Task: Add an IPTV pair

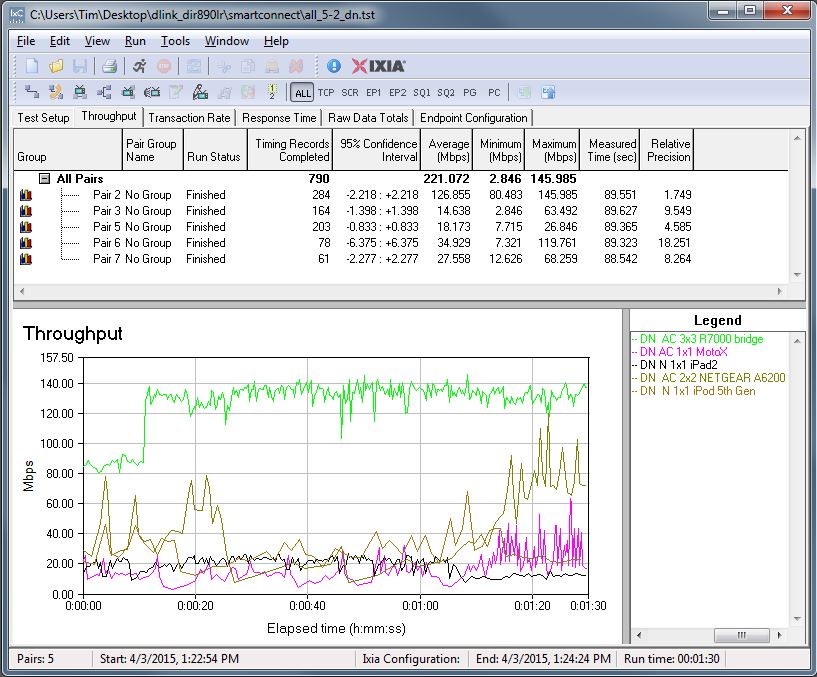Action: (x=152, y=92)
